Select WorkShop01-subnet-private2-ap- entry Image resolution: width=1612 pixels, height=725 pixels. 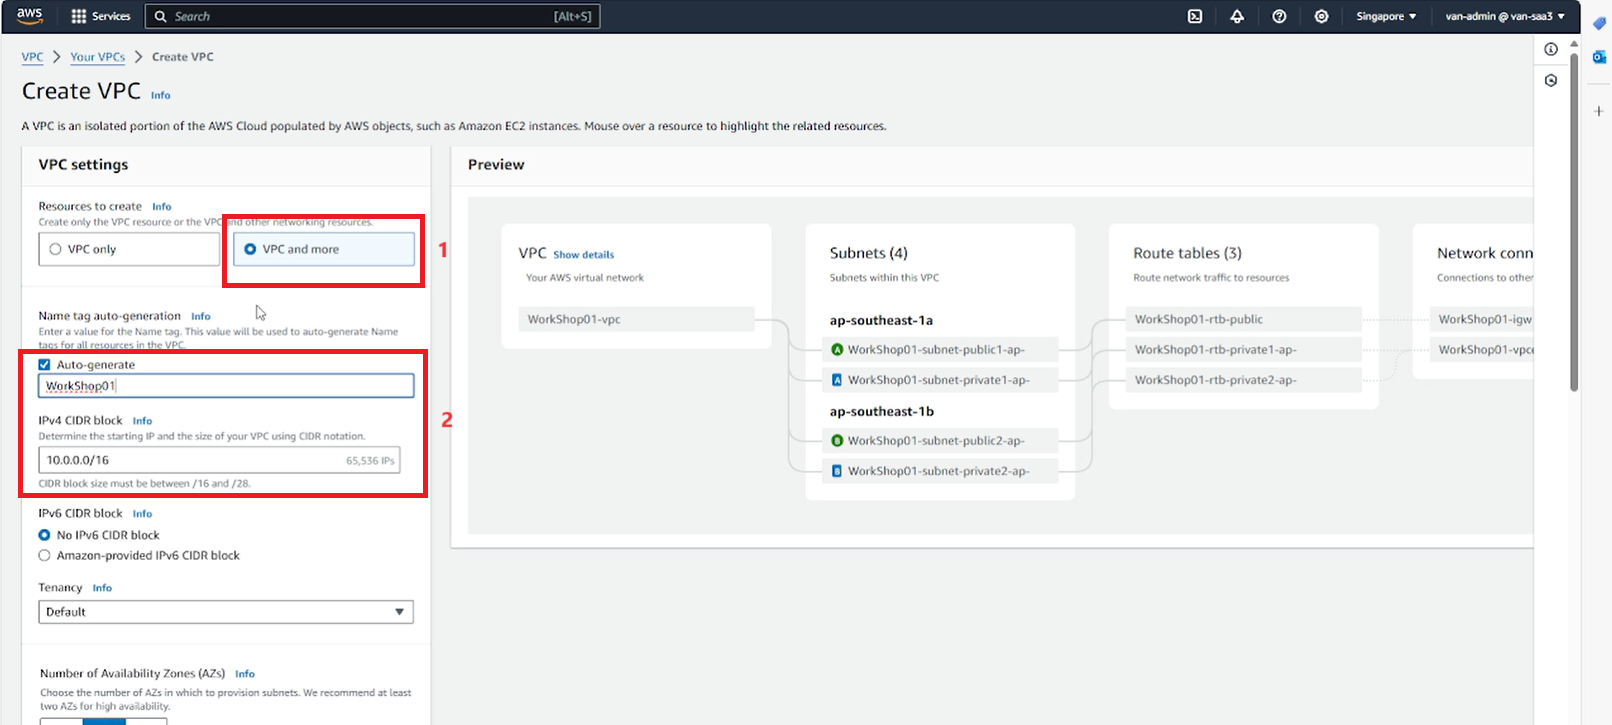[x=940, y=471]
